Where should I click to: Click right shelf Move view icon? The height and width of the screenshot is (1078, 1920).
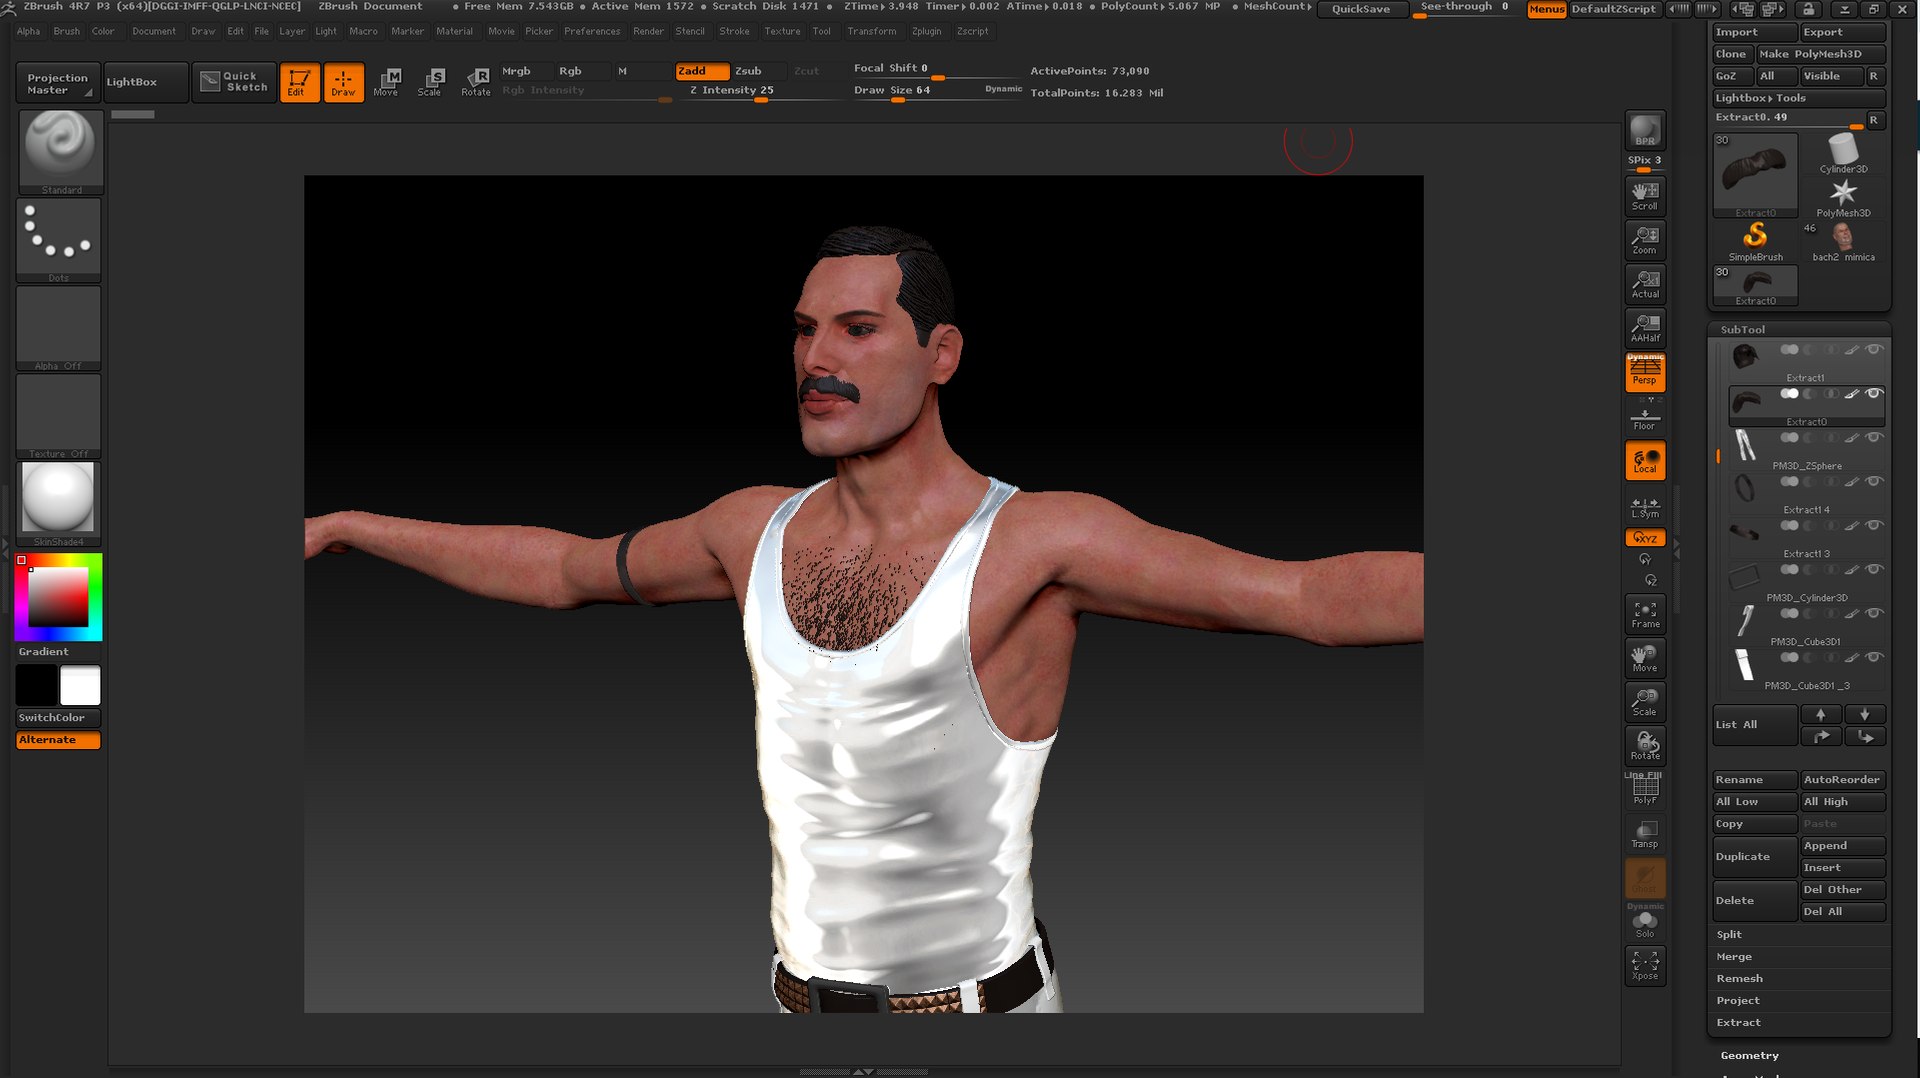pos(1645,657)
